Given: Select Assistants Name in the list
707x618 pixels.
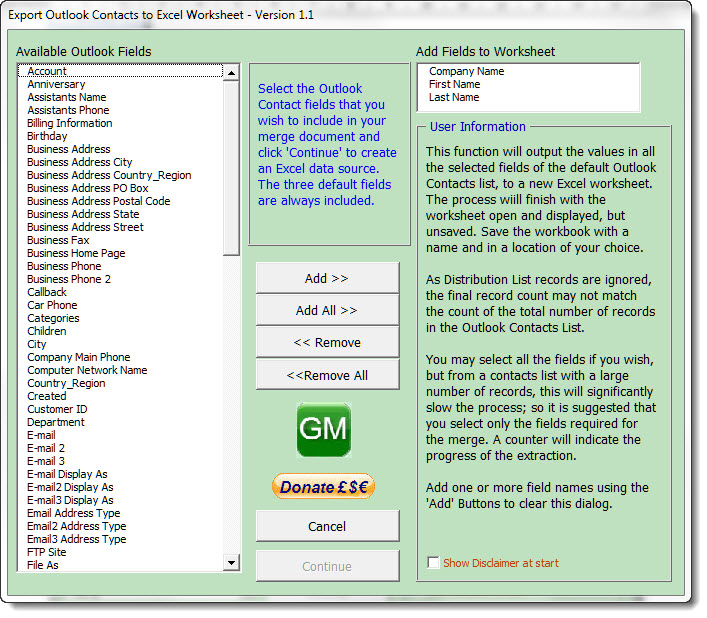Looking at the screenshot, I should (x=120, y=97).
